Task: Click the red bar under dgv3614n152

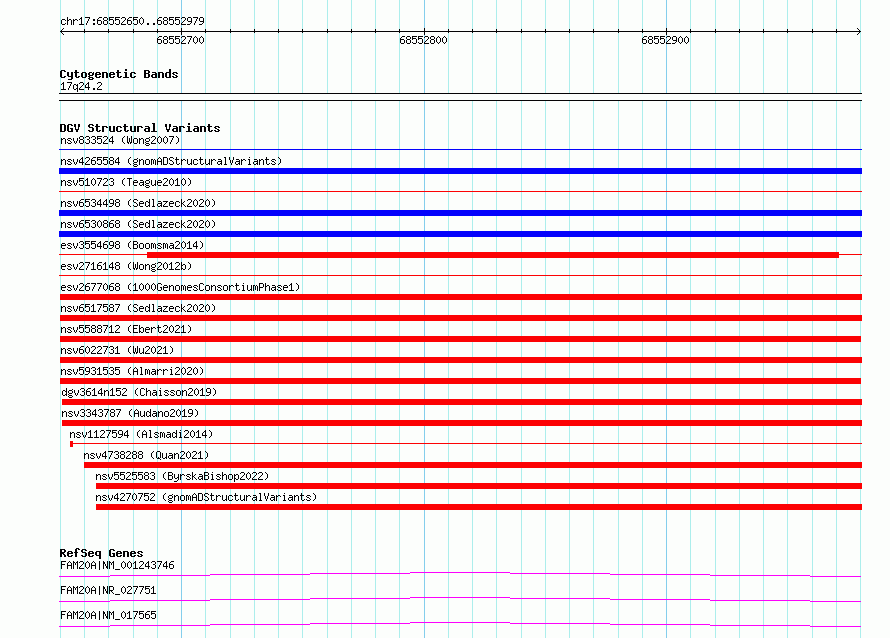Action: (462, 402)
